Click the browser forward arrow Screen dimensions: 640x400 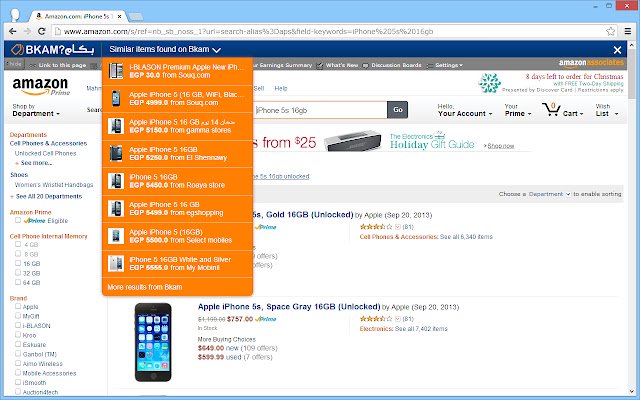tap(27, 31)
